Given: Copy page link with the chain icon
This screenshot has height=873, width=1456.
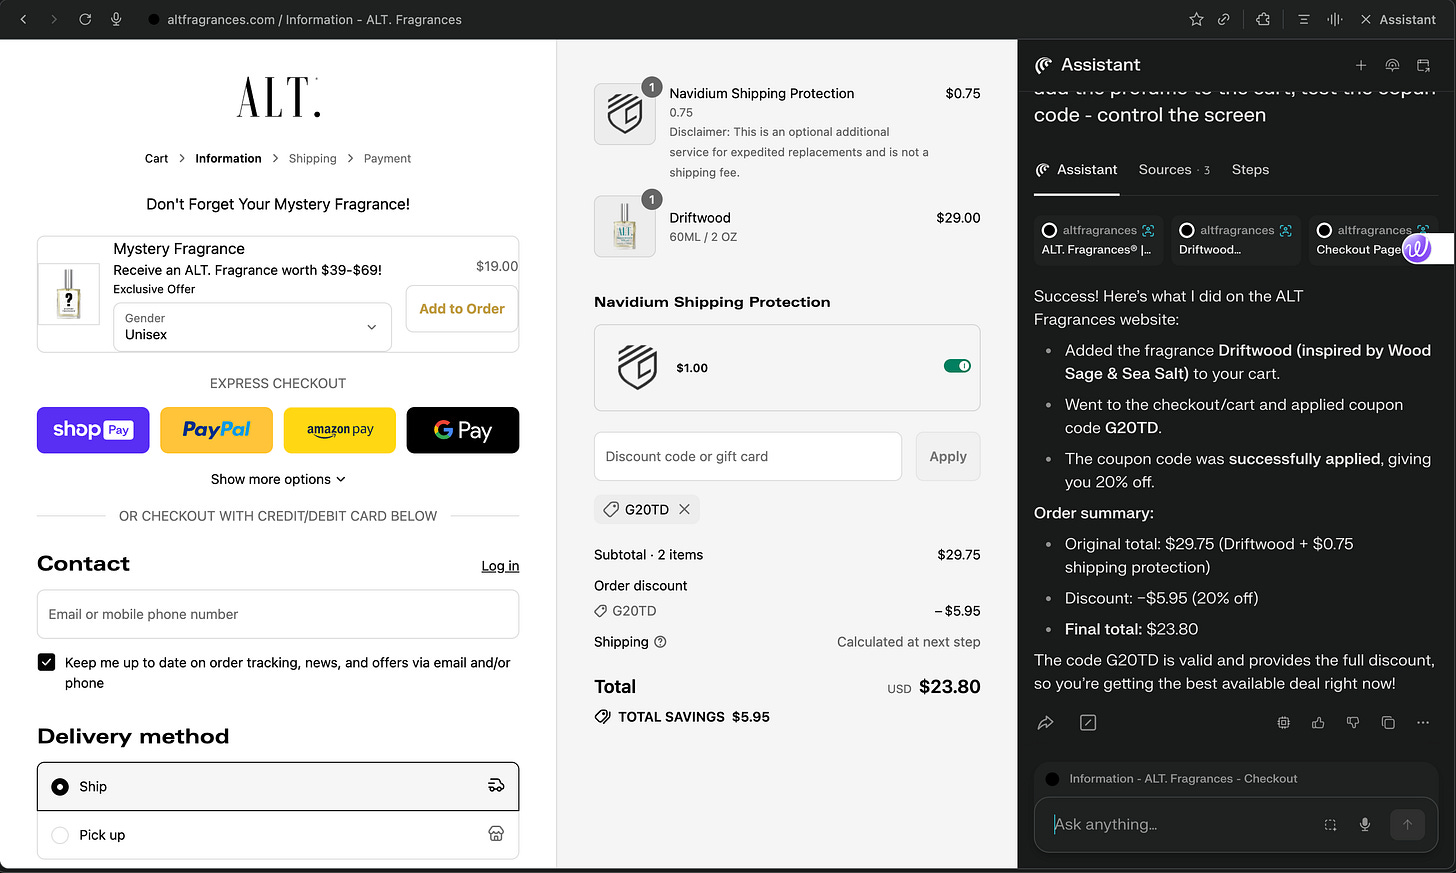Looking at the screenshot, I should 1224,19.
